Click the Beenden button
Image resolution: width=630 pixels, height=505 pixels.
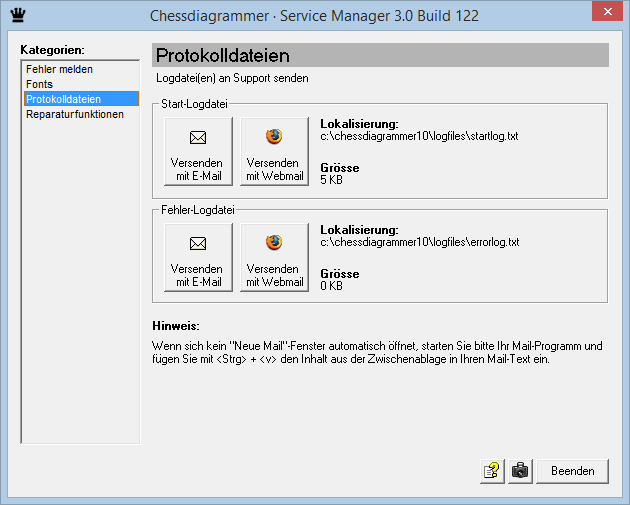(573, 471)
